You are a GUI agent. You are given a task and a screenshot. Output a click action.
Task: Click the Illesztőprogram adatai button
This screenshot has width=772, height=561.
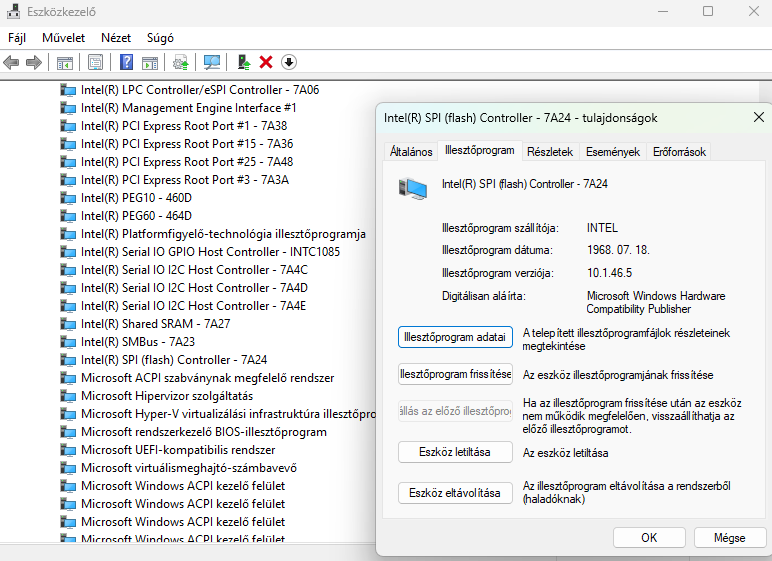(455, 337)
